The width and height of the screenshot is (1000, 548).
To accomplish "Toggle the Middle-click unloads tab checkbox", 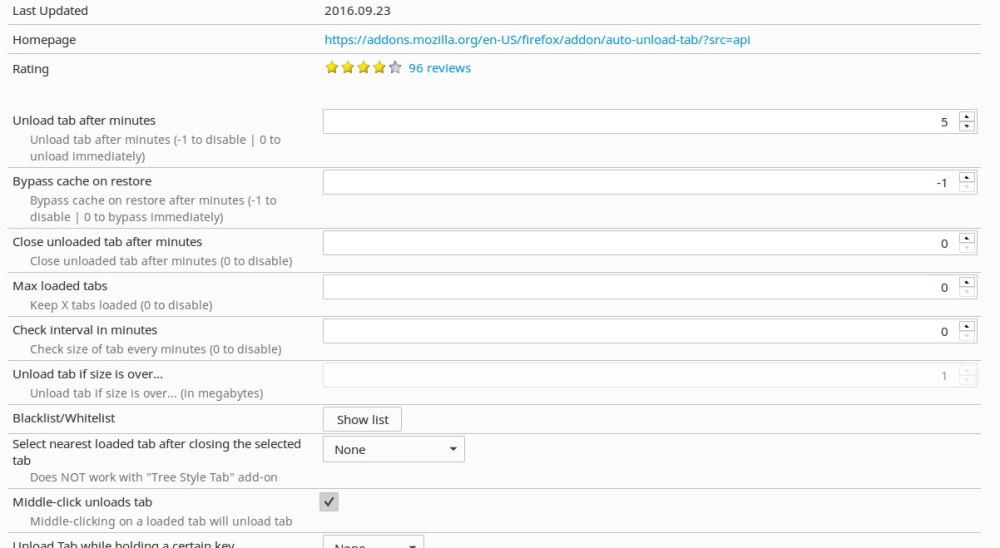I will point(329,501).
